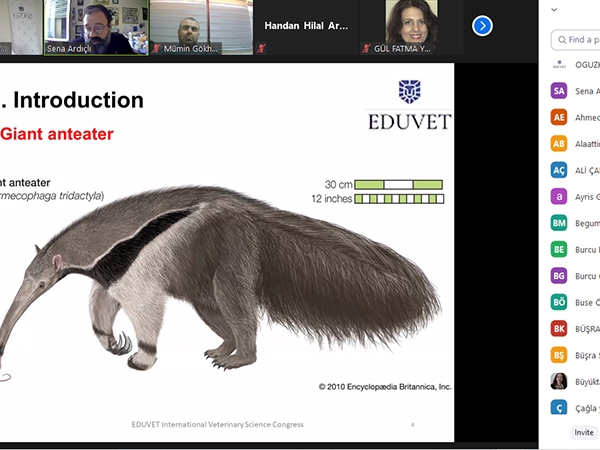Click the Find a participant search field
This screenshot has height=450, width=600.
click(576, 40)
